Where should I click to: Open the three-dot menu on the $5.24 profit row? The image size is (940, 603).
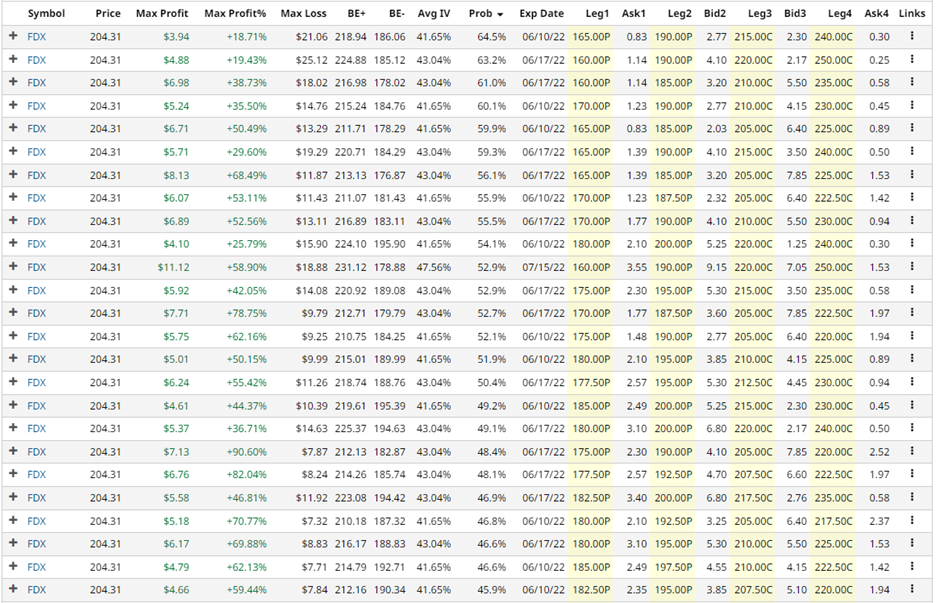coord(912,105)
